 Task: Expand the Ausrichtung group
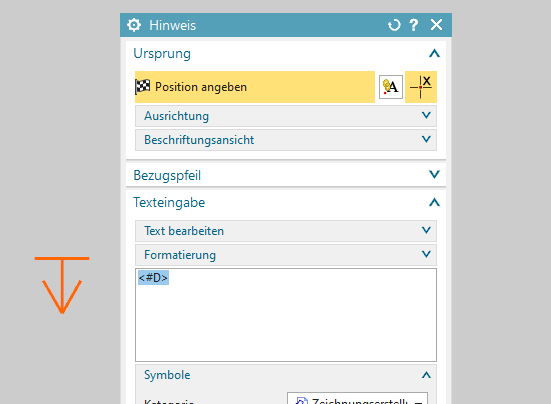click(286, 116)
